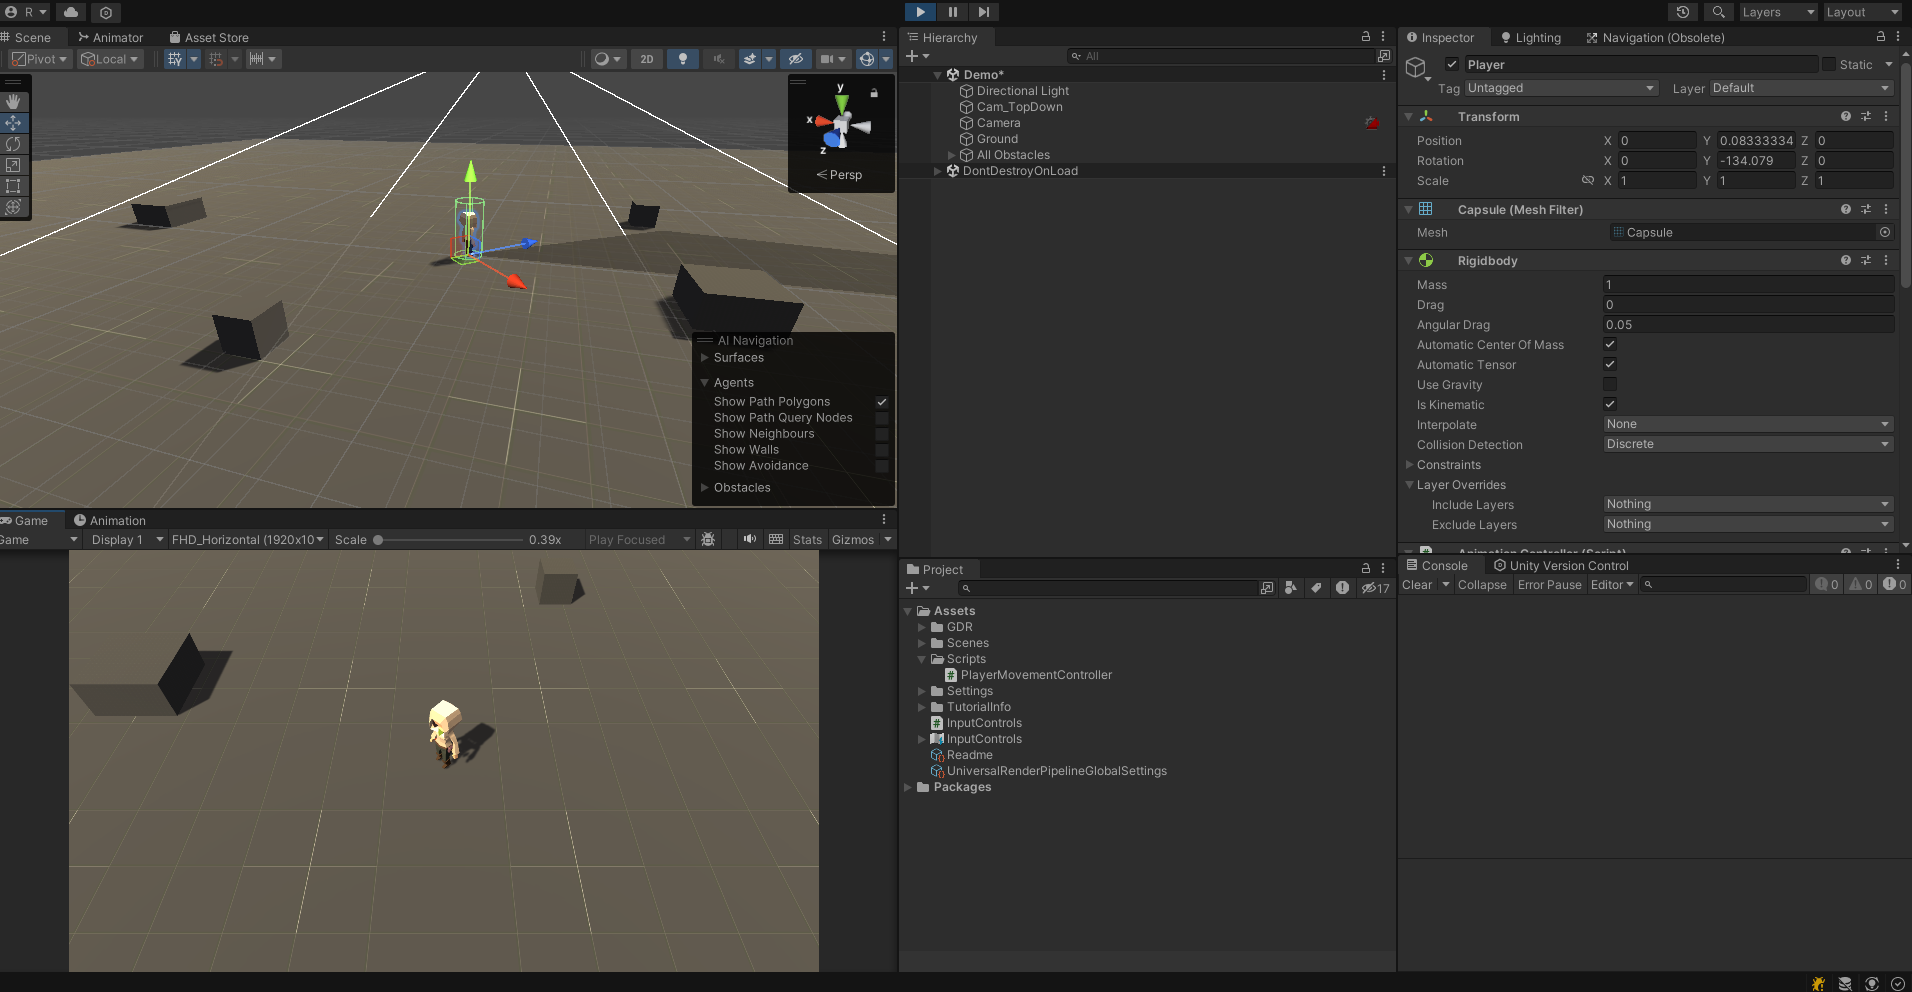Viewport: 1912px width, 992px height.
Task: Select PlayerMovementController script in Project
Action: tap(1036, 675)
